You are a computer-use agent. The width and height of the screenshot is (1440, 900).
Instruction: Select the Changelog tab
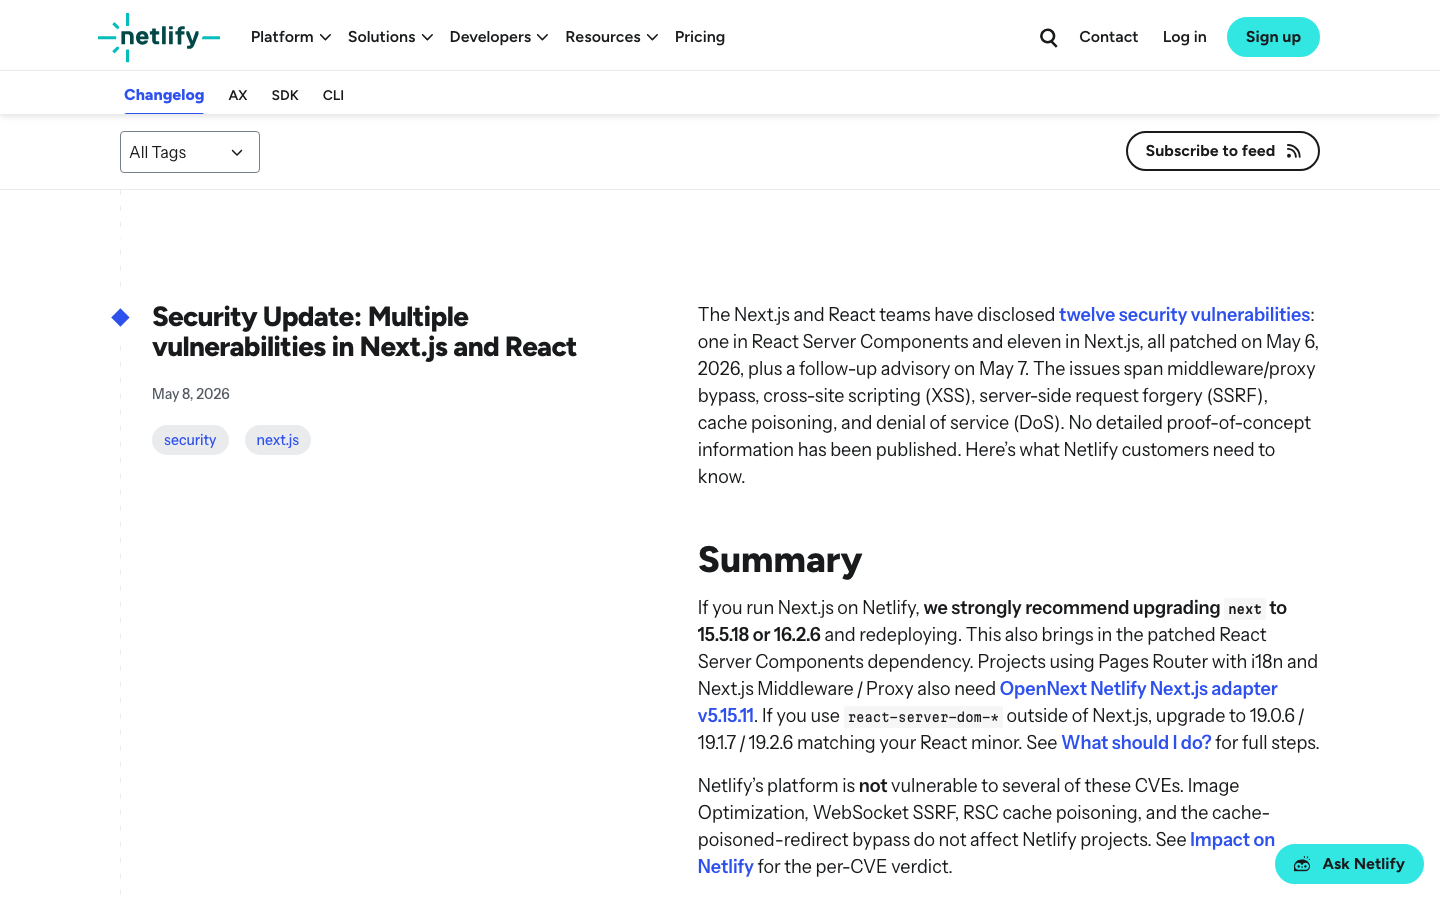coord(164,95)
